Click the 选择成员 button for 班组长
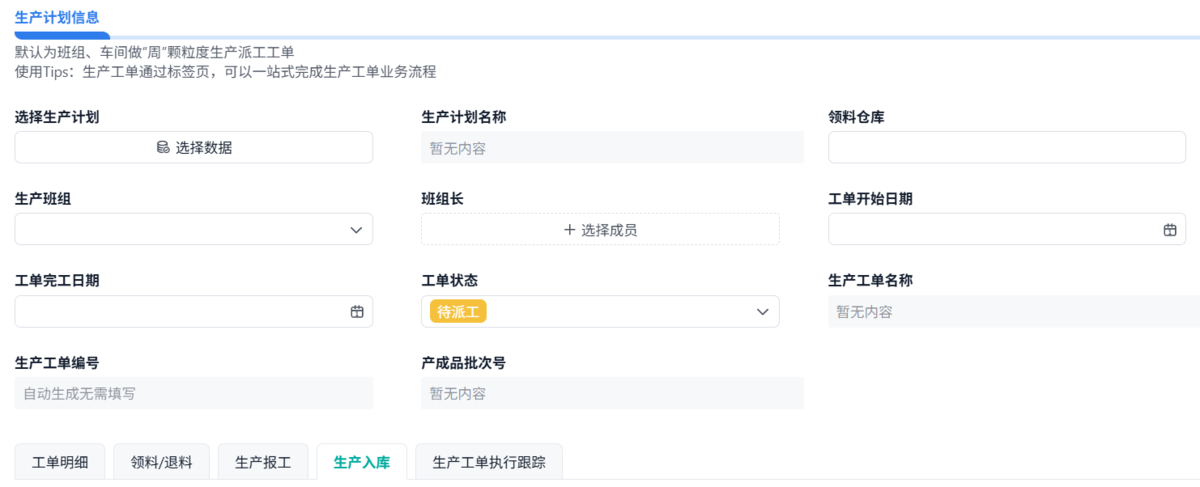The image size is (1200, 487). [x=600, y=230]
